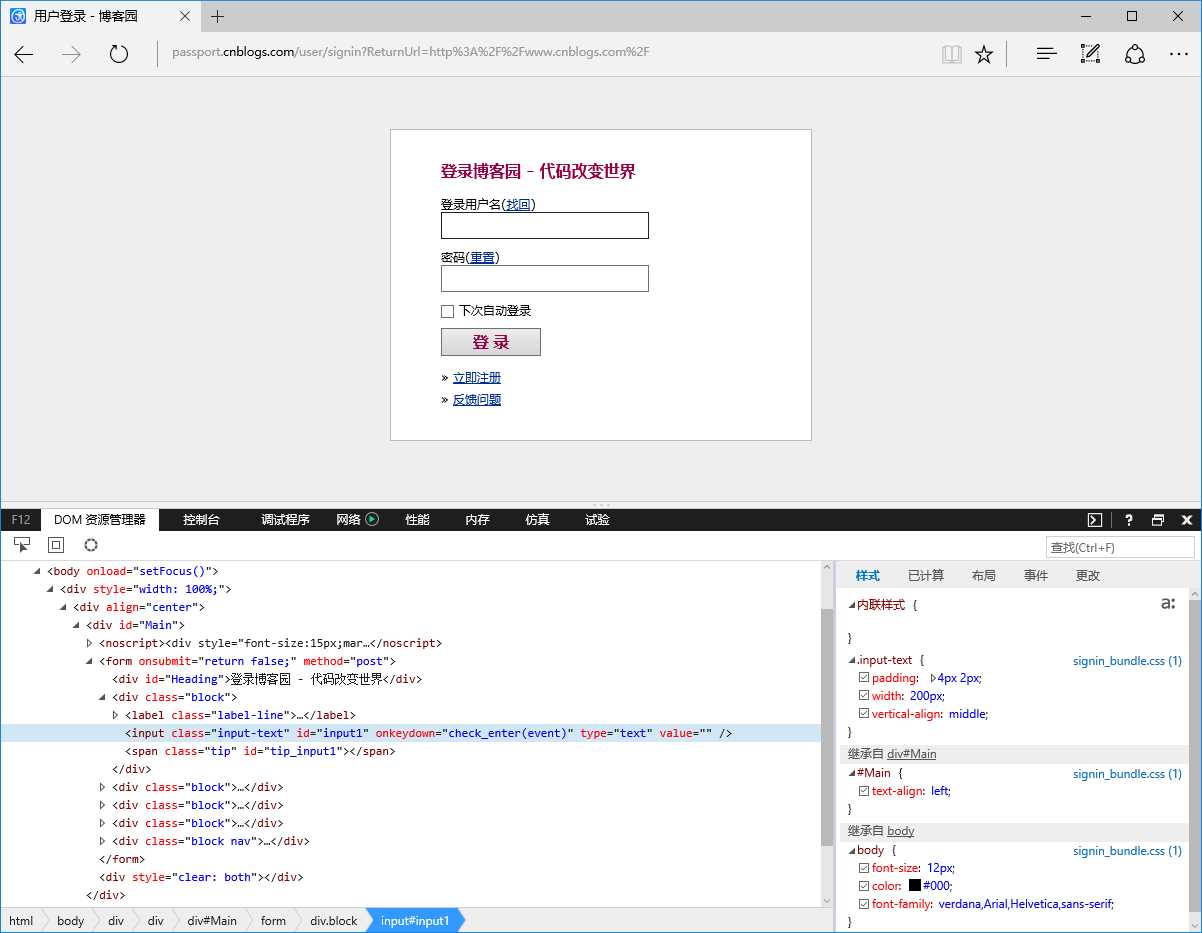Open the 事件 pane tab
The image size is (1202, 933).
pyautogui.click(x=1036, y=575)
